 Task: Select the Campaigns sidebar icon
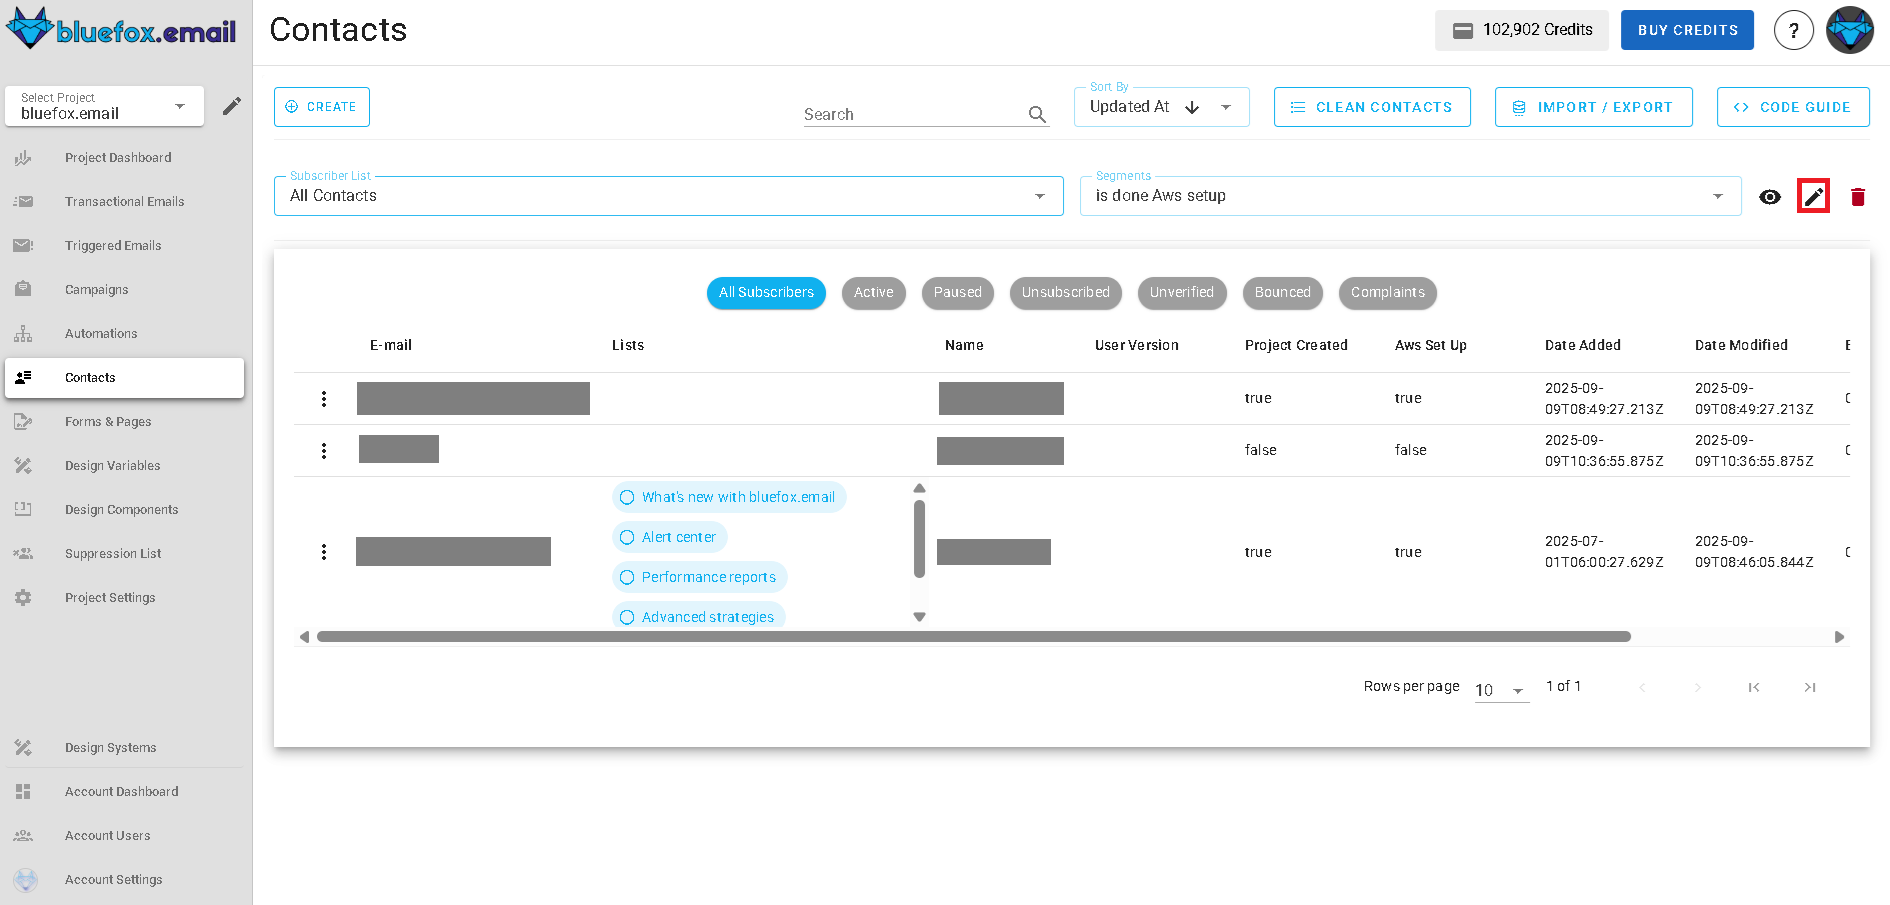[24, 289]
